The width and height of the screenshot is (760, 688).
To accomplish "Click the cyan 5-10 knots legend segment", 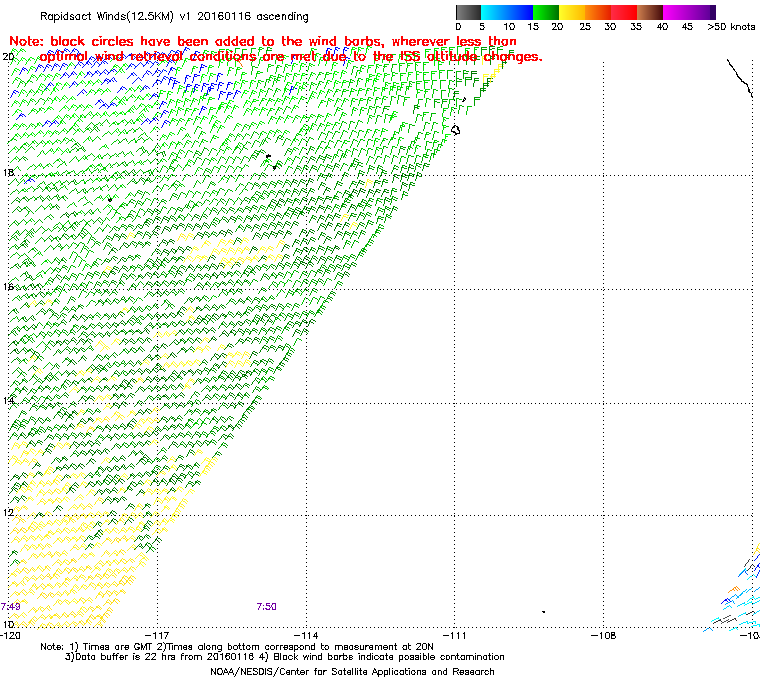I will [494, 12].
